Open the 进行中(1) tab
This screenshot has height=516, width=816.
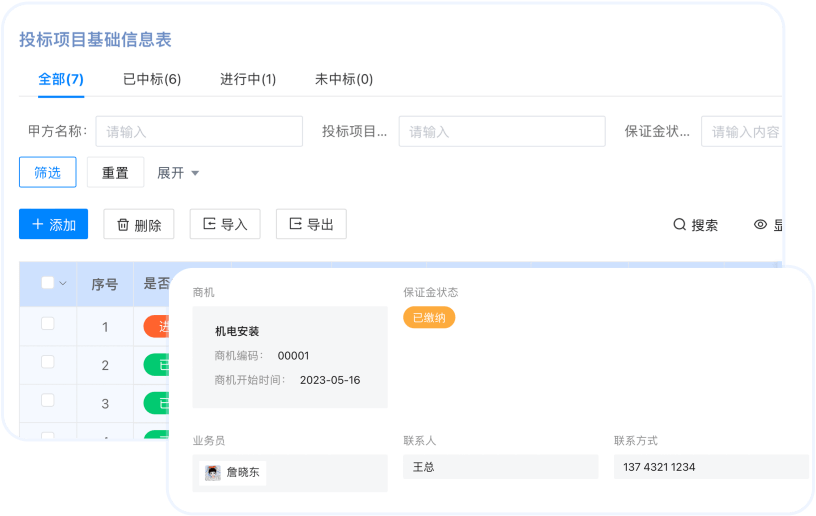[x=248, y=79]
